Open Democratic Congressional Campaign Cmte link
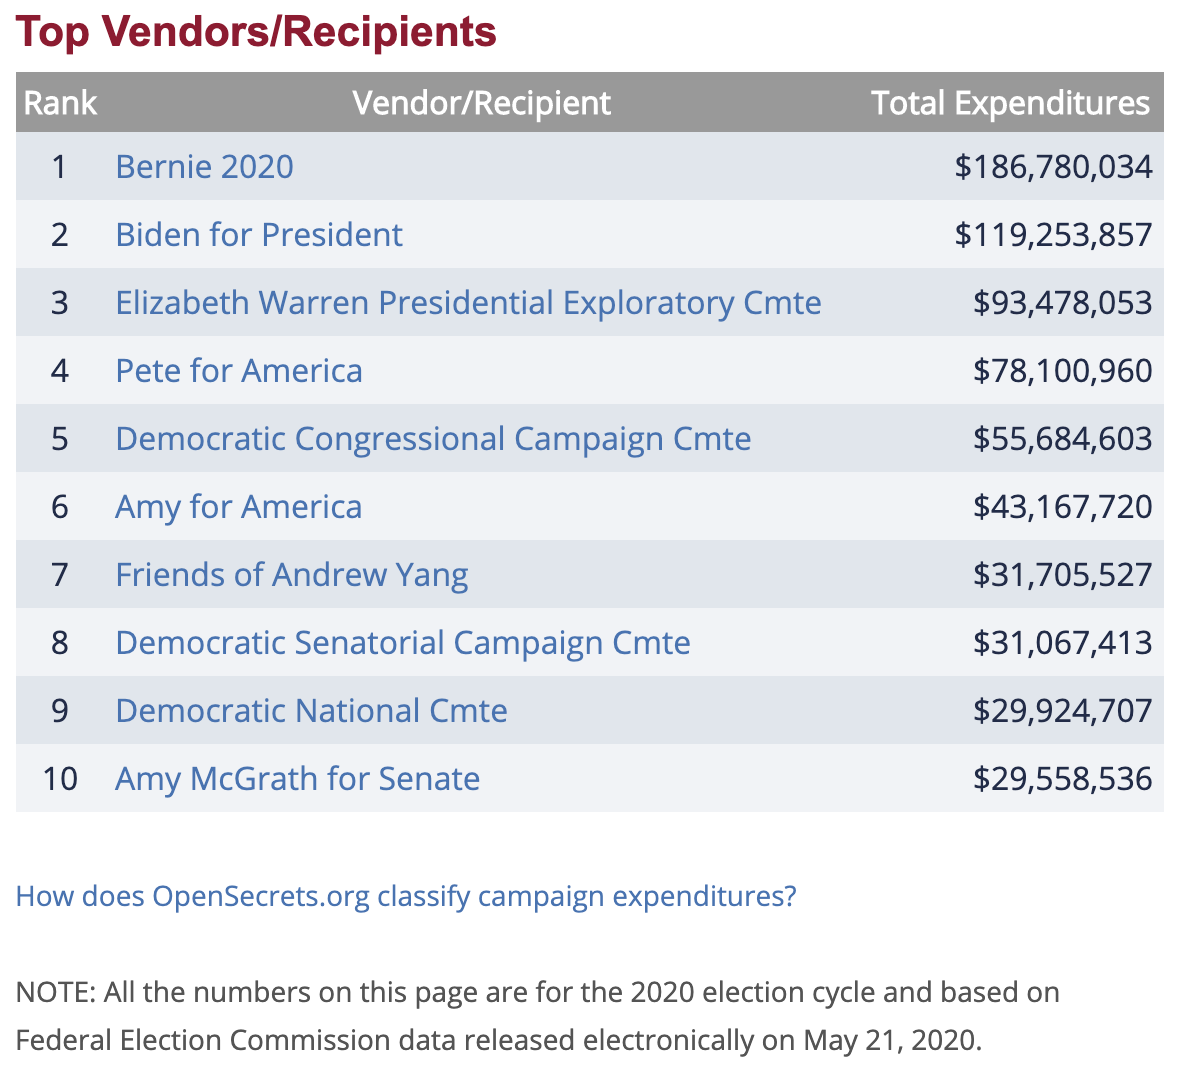The width and height of the screenshot is (1198, 1080). pos(432,438)
